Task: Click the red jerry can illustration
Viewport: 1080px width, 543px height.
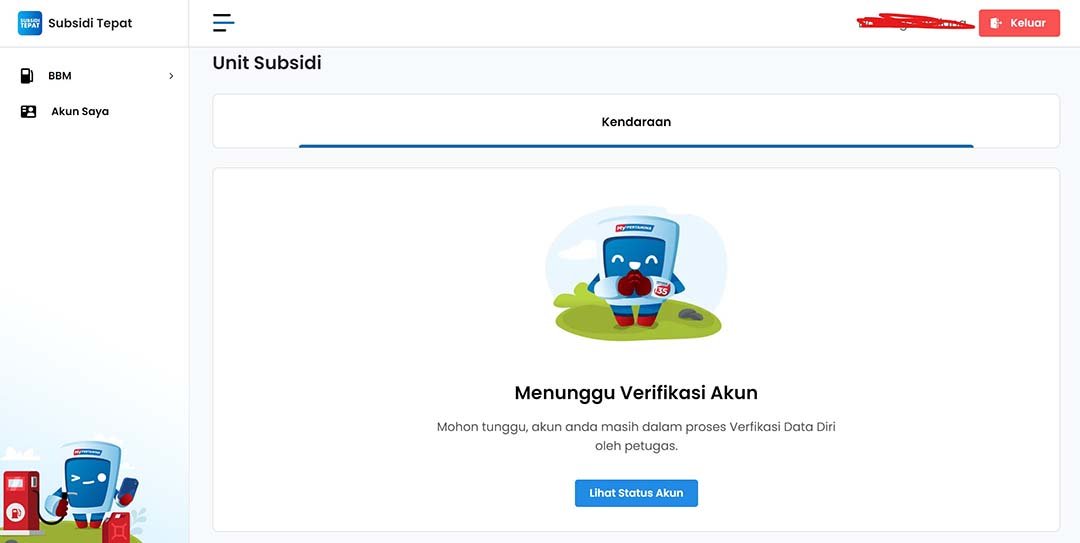Action: pyautogui.click(x=117, y=528)
